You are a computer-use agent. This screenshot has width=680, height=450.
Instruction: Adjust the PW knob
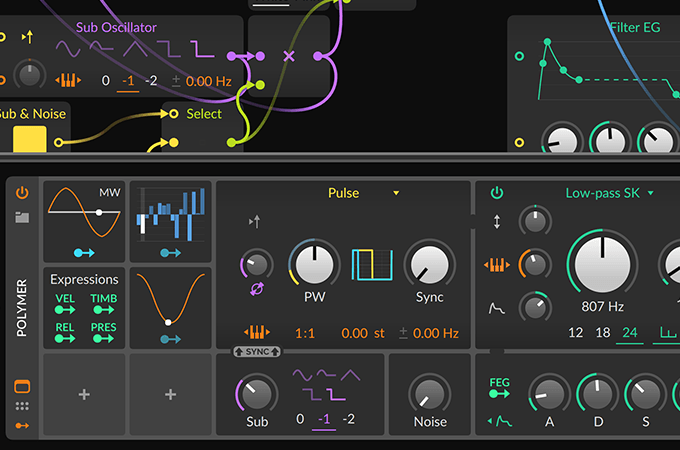tap(314, 264)
